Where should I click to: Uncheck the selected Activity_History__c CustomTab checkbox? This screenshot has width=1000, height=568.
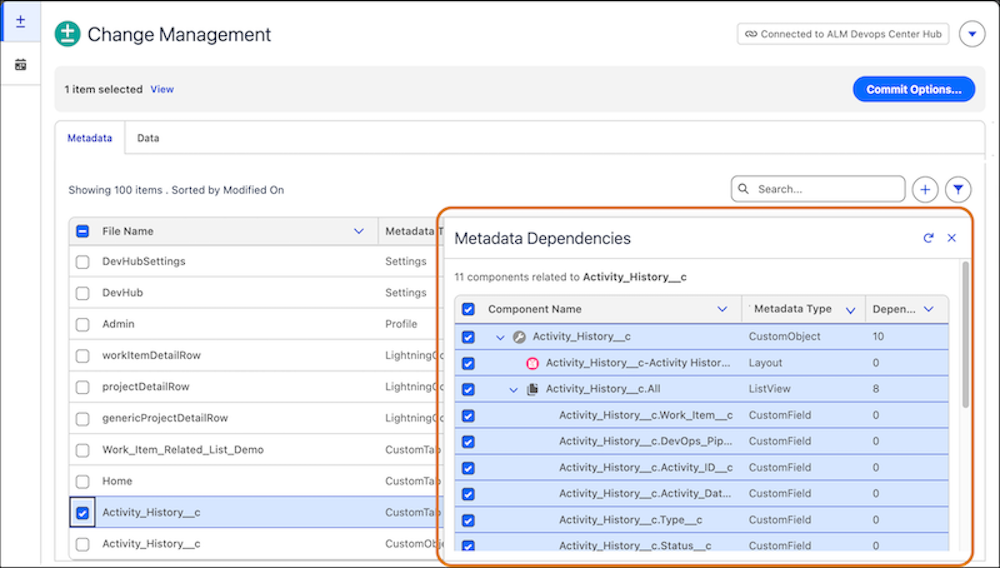click(82, 513)
